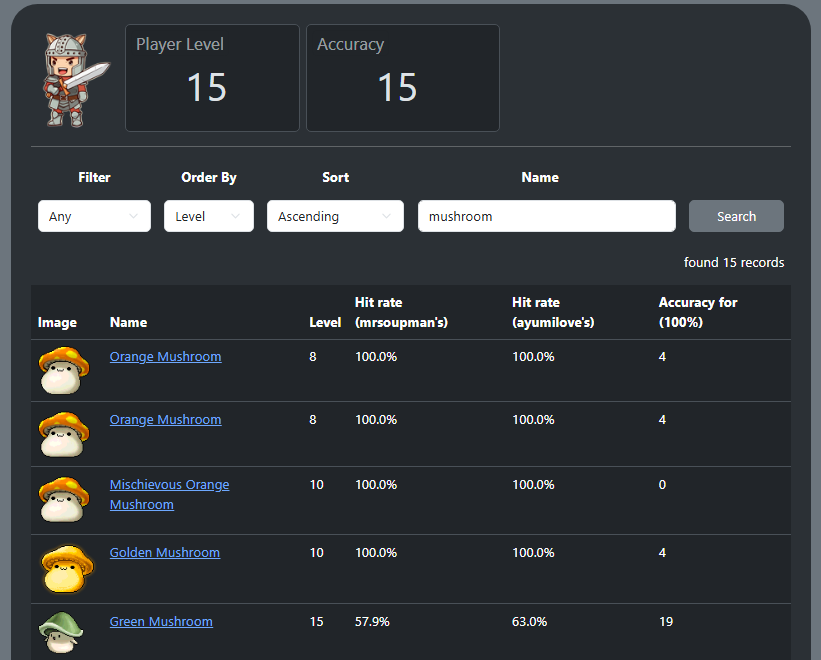Click the first Orange Mushroom monster image
This screenshot has width=821, height=660.
[64, 370]
